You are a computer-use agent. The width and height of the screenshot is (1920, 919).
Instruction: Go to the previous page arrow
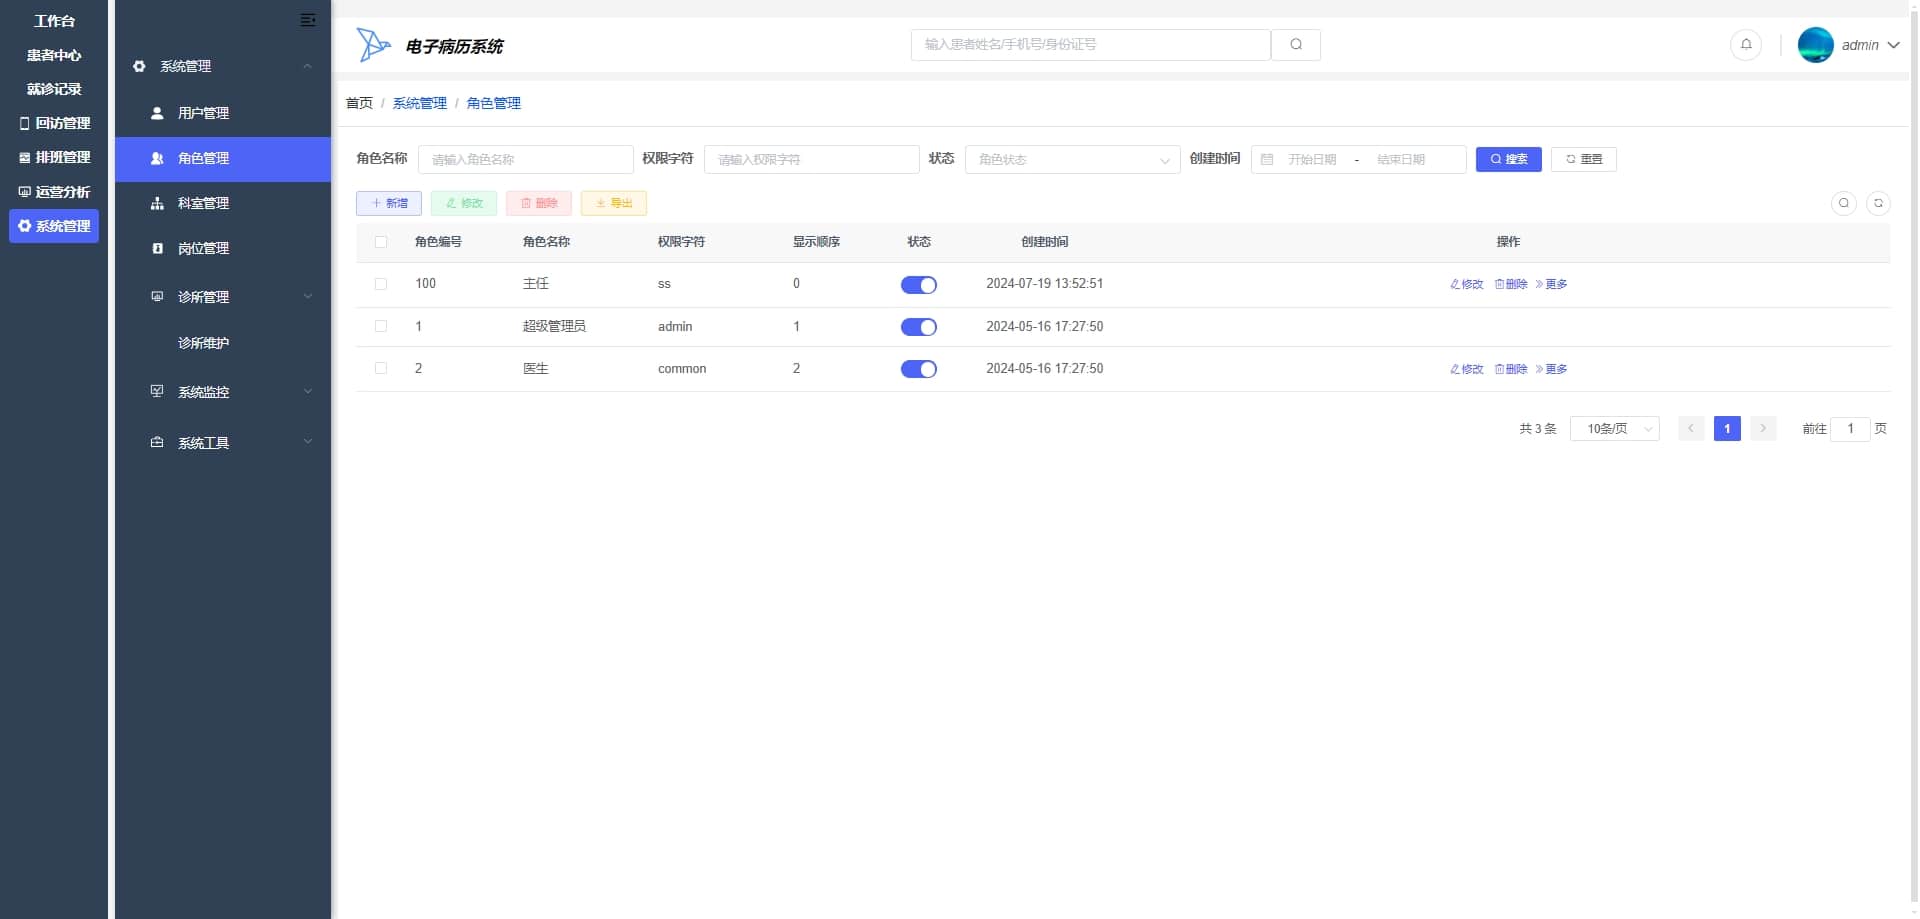[x=1691, y=429]
